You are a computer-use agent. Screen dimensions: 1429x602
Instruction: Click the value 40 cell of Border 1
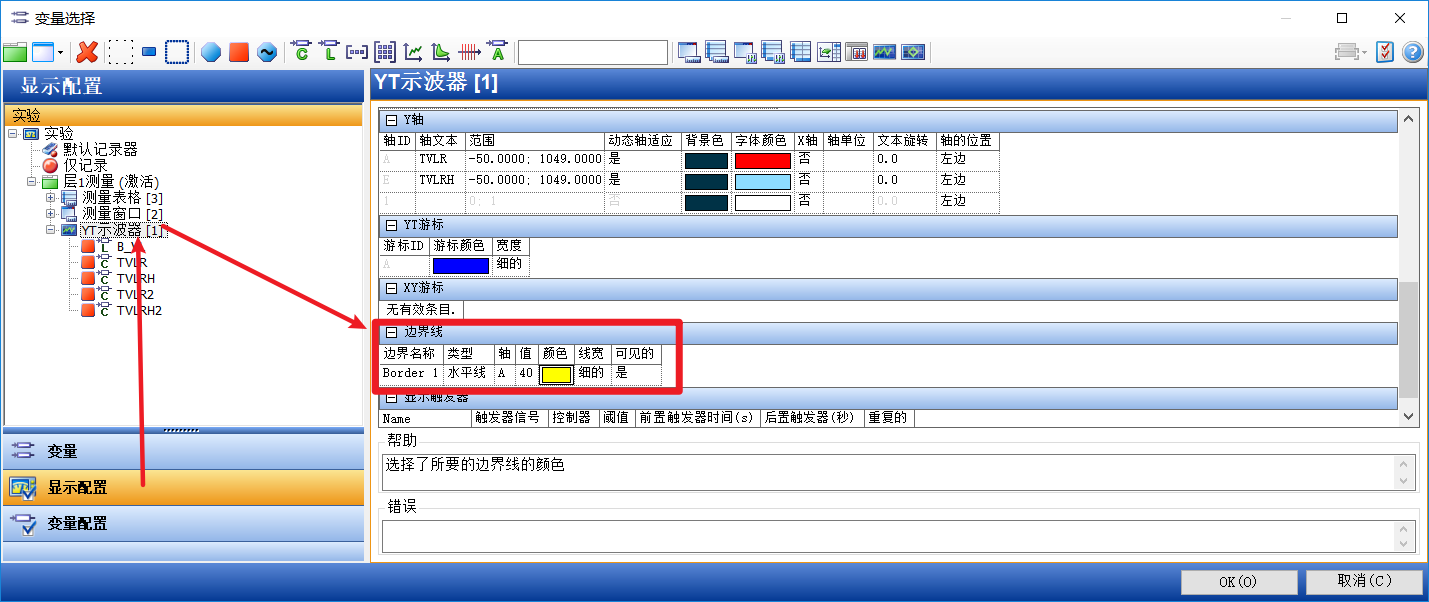click(526, 373)
